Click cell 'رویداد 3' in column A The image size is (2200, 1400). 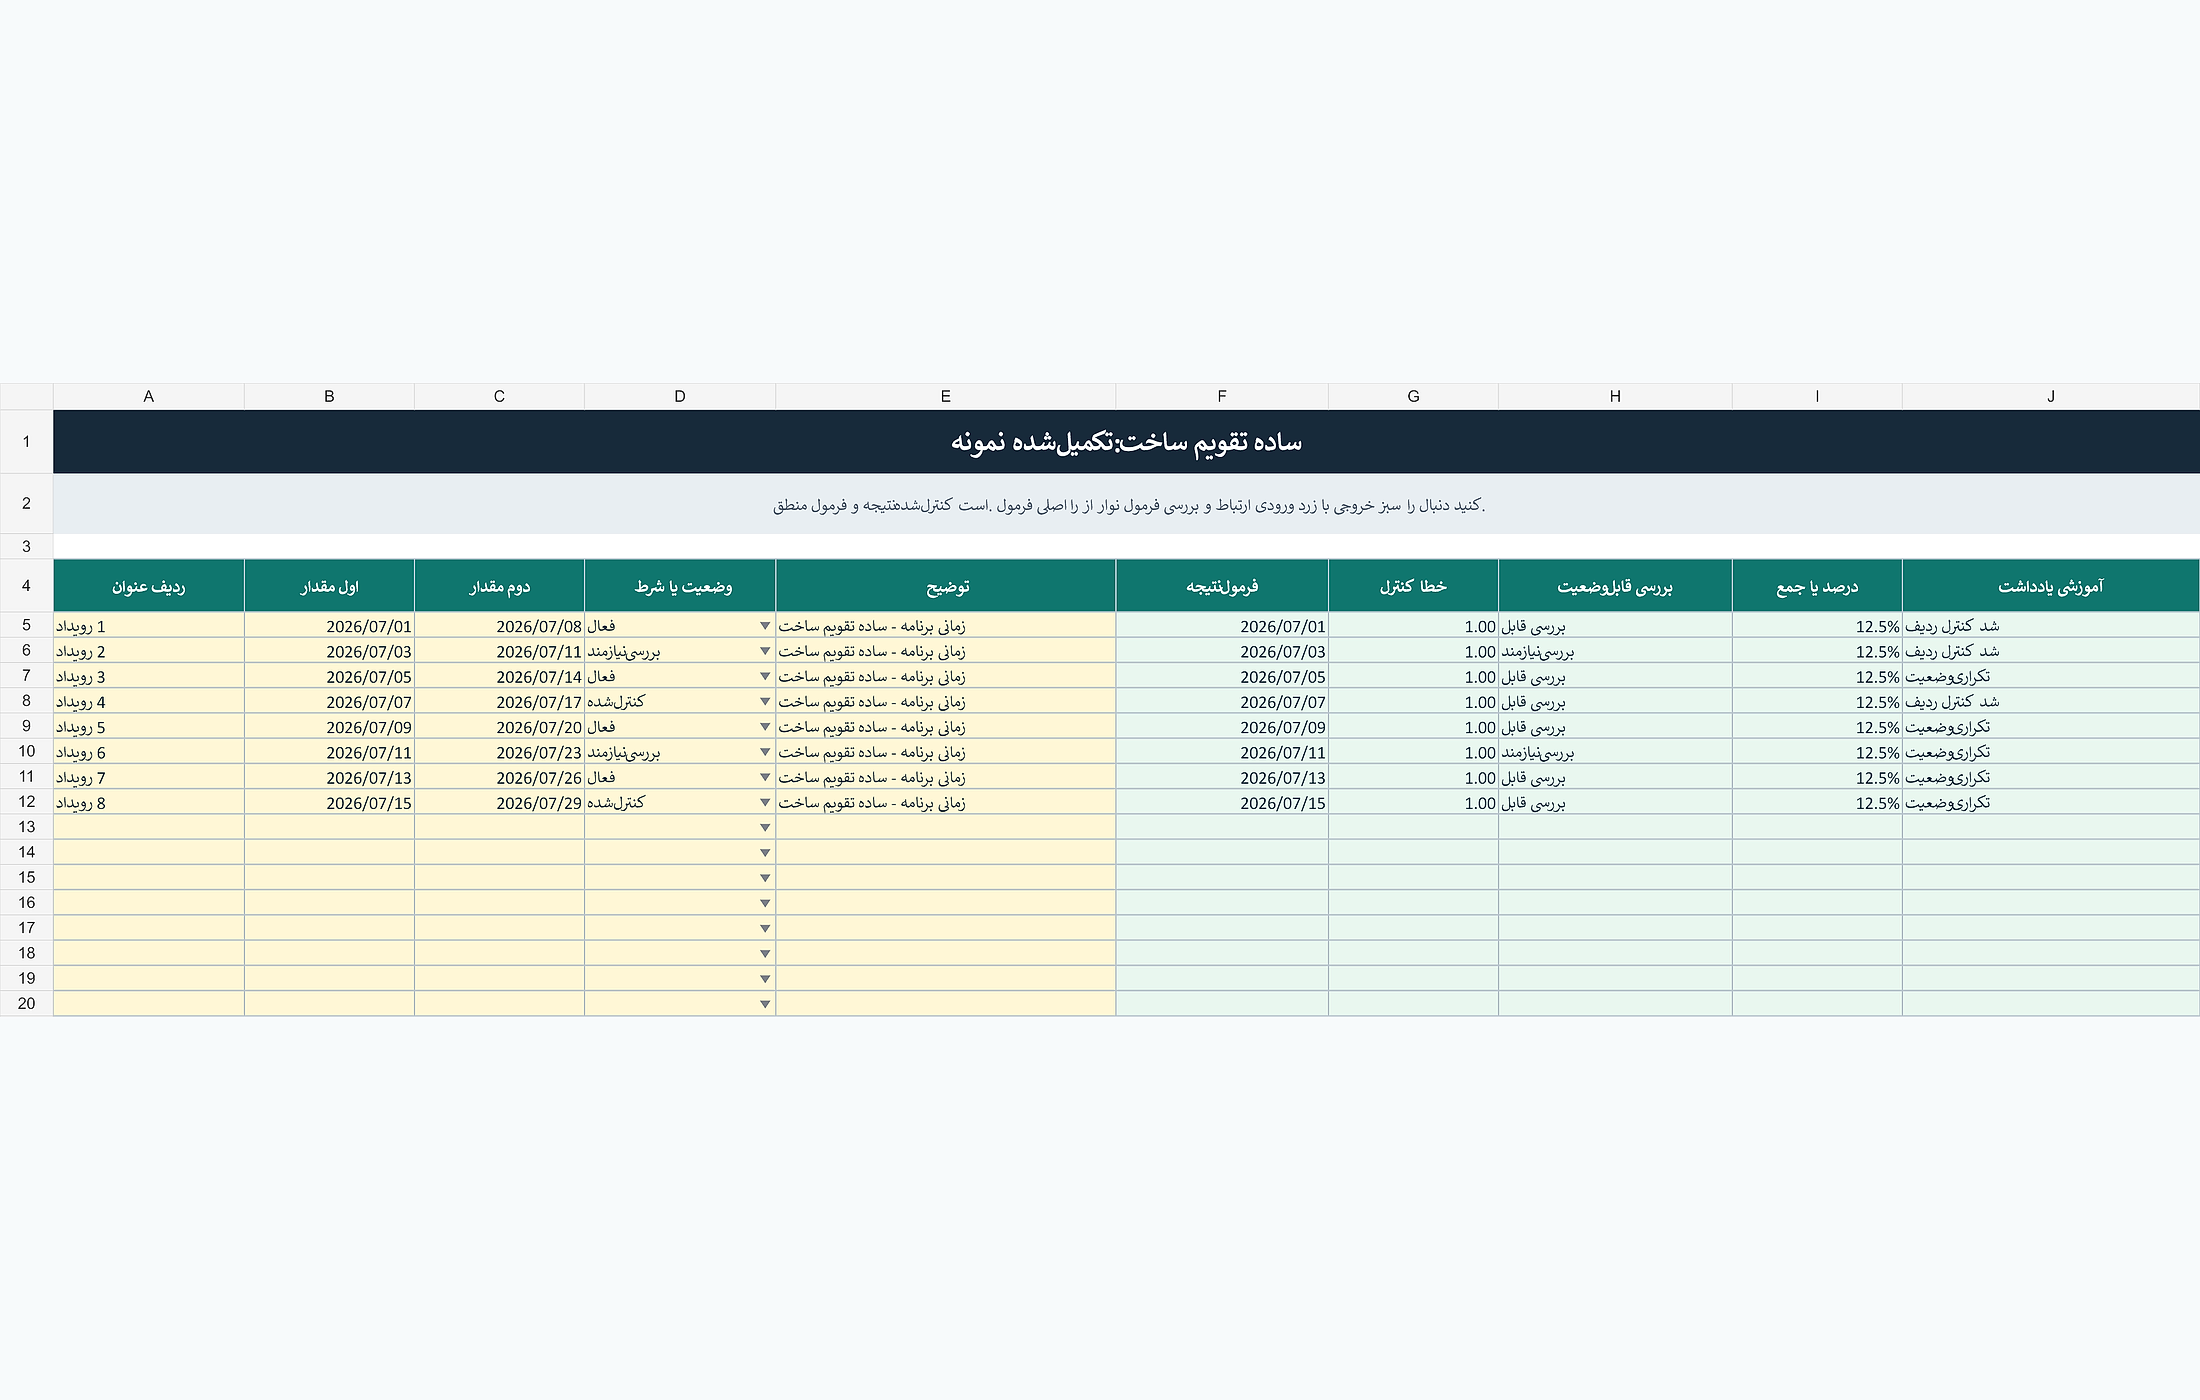149,677
